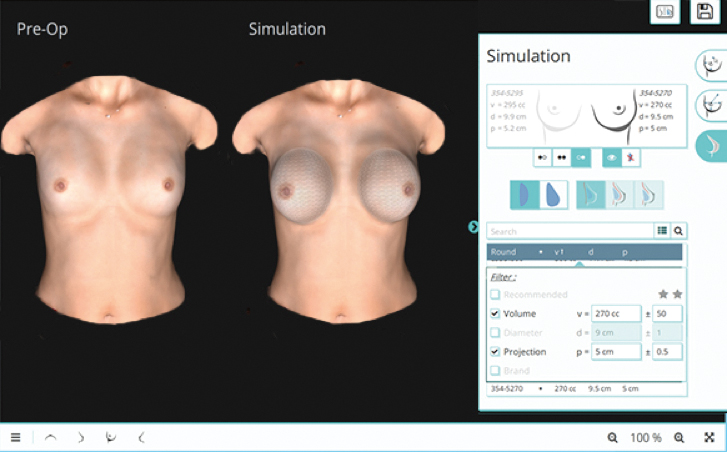Uncheck the Volume filter checkbox
727x452 pixels.
(495, 314)
